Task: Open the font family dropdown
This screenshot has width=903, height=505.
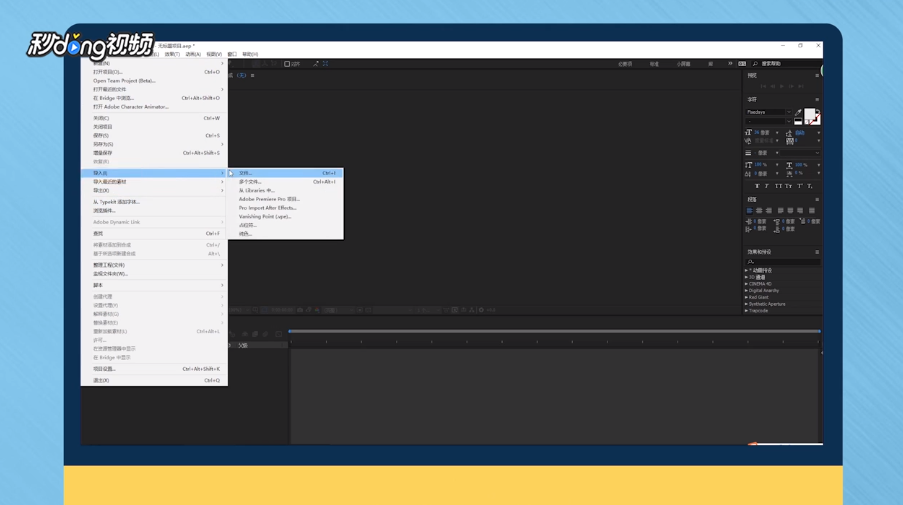Action: 788,112
